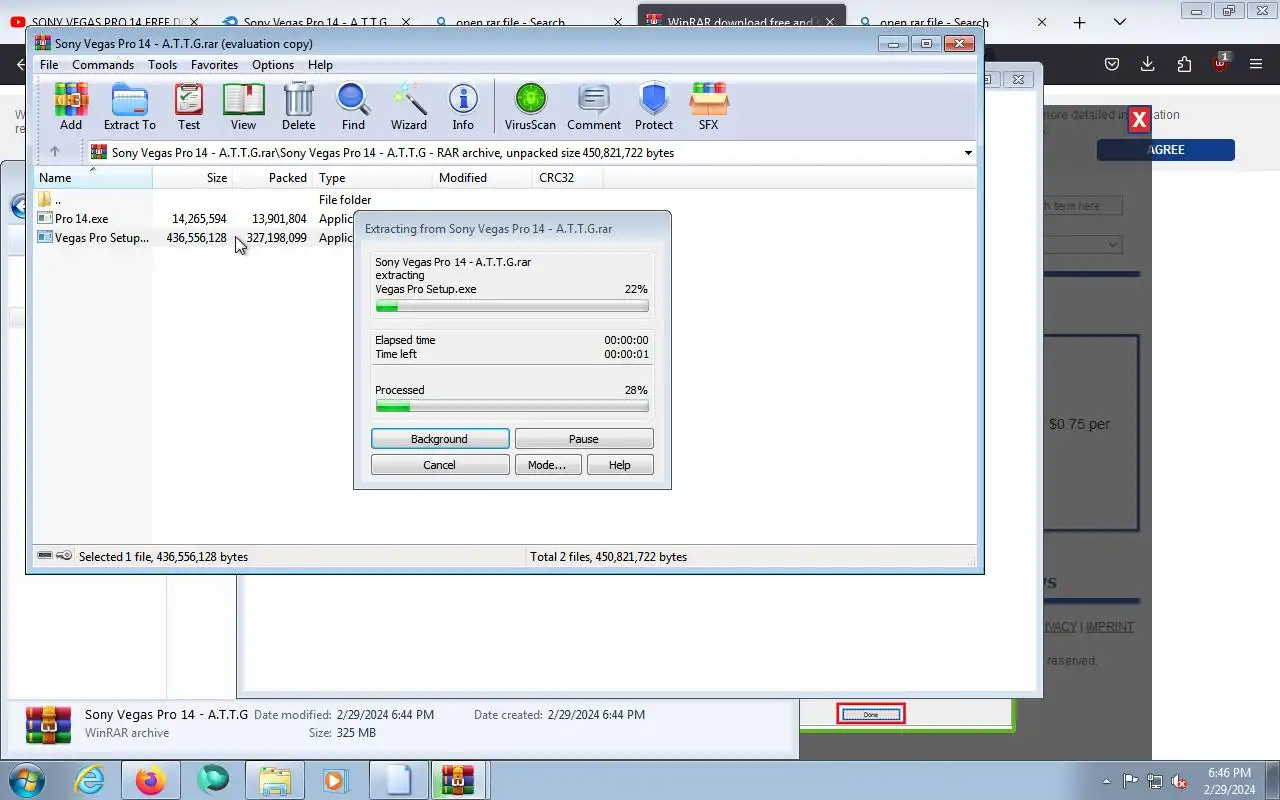Sort by Modified column header
This screenshot has width=1280, height=800.
click(x=483, y=178)
